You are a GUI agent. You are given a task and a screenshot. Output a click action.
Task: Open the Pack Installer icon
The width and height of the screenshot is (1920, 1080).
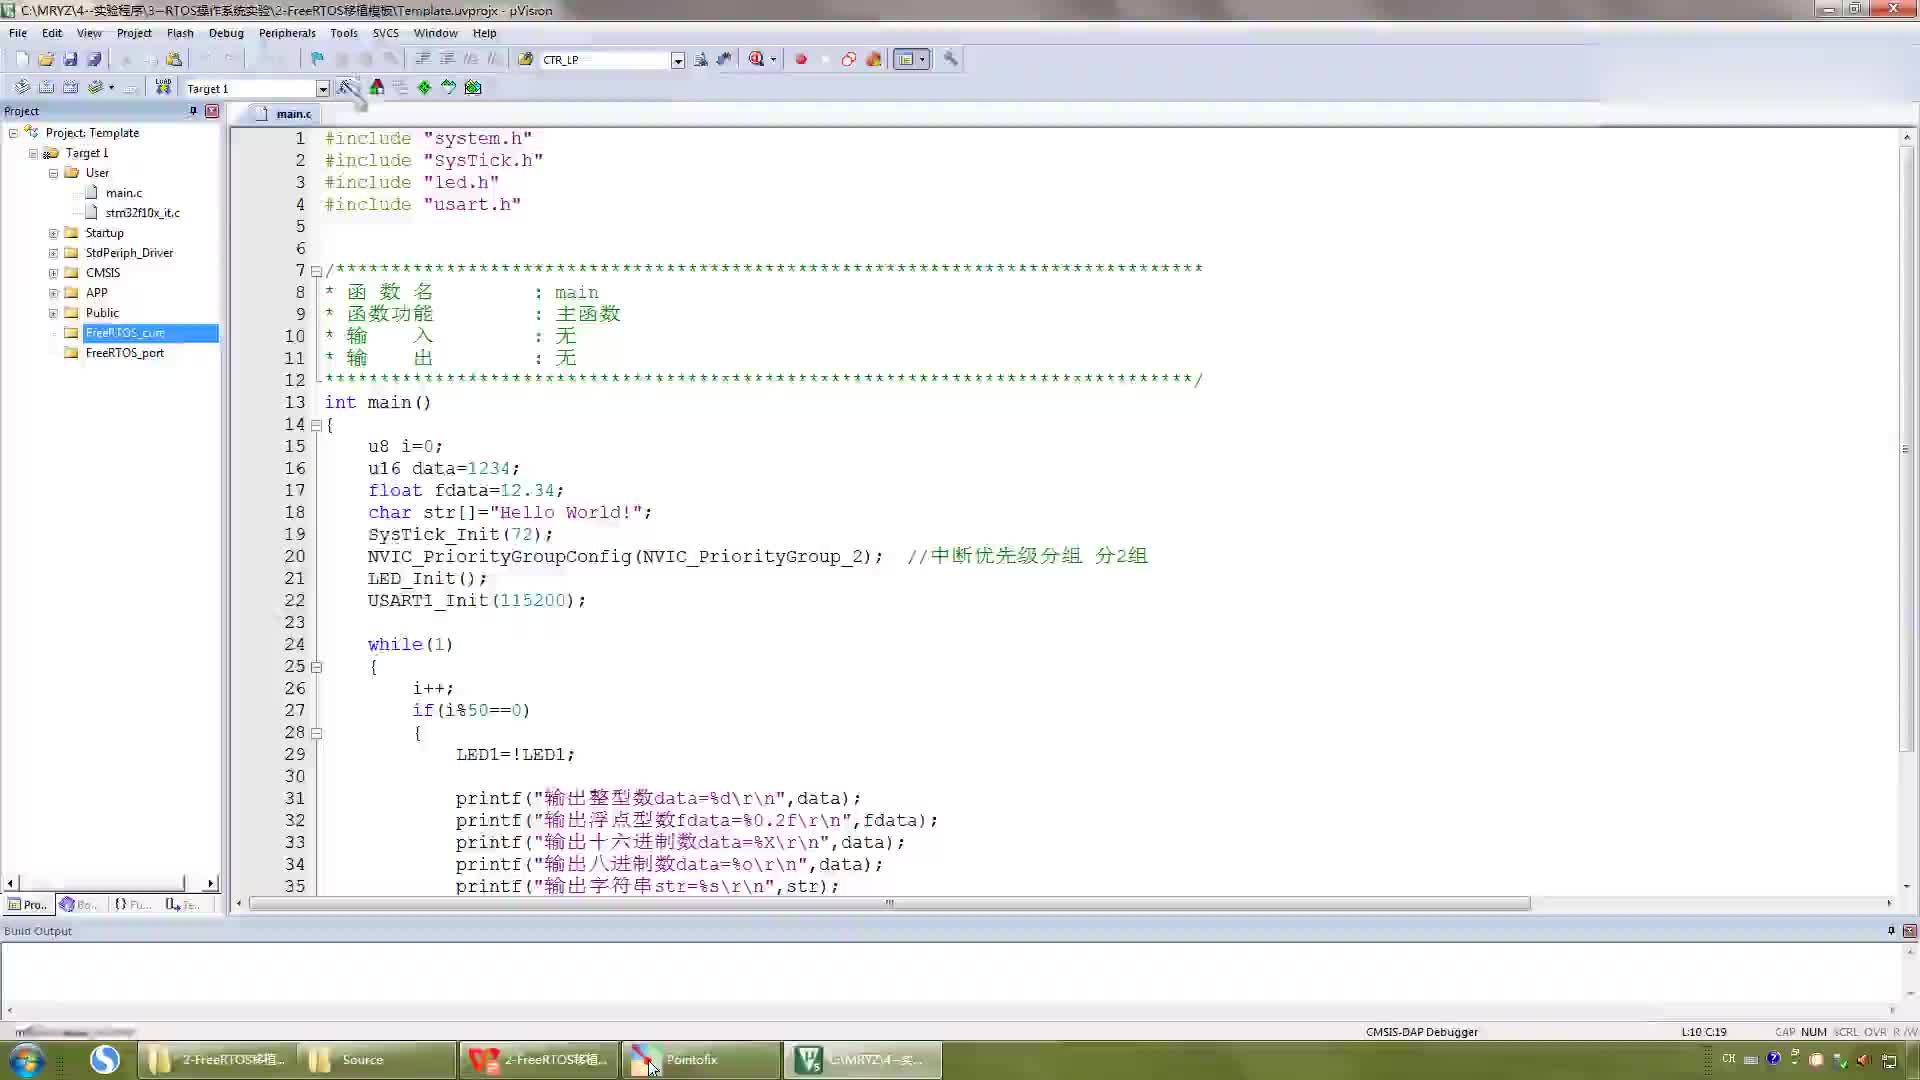click(x=473, y=88)
